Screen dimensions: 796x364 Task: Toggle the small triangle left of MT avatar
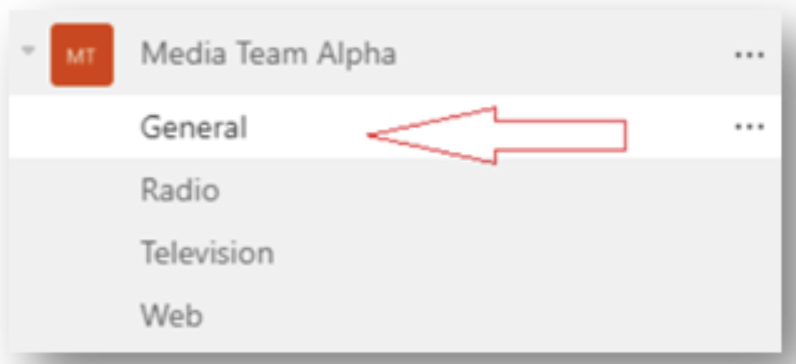pyautogui.click(x=28, y=50)
